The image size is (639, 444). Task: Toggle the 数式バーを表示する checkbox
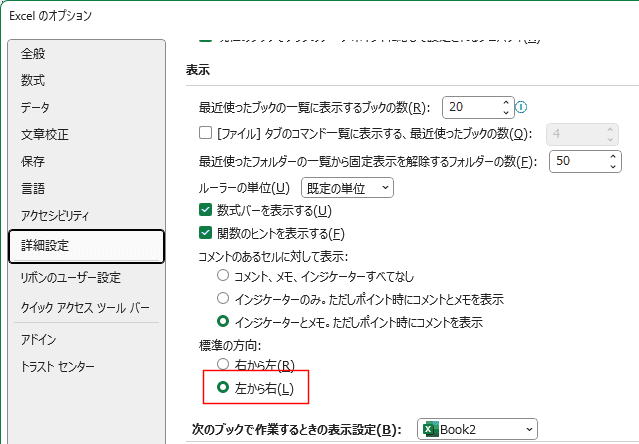click(206, 210)
